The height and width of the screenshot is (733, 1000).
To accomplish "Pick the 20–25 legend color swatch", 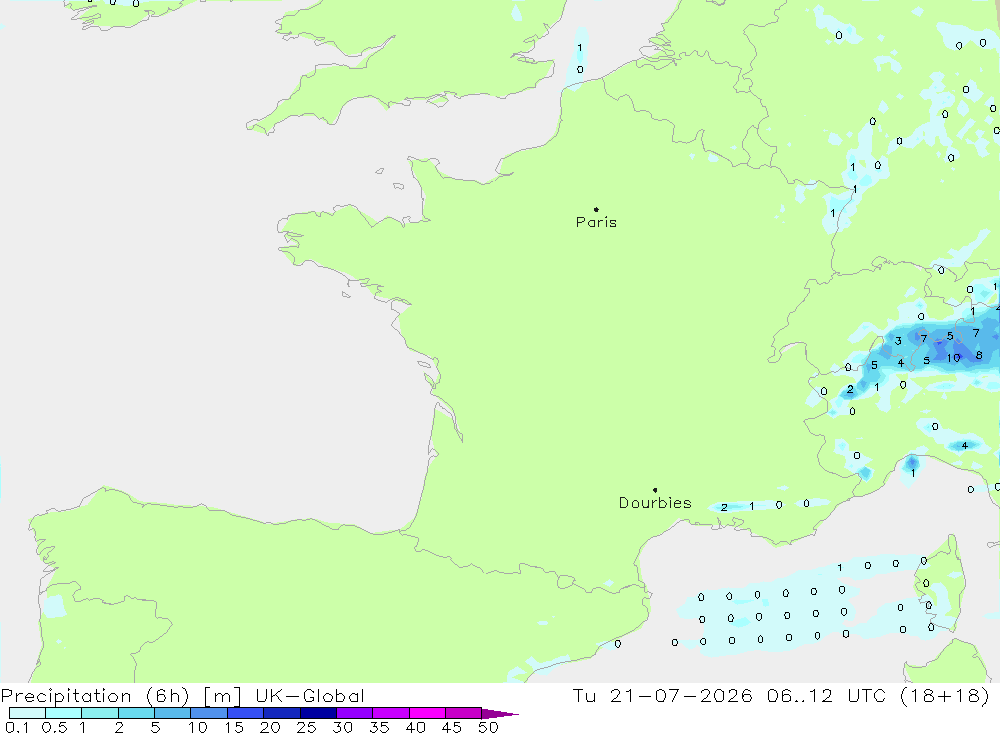I will 282,713.
